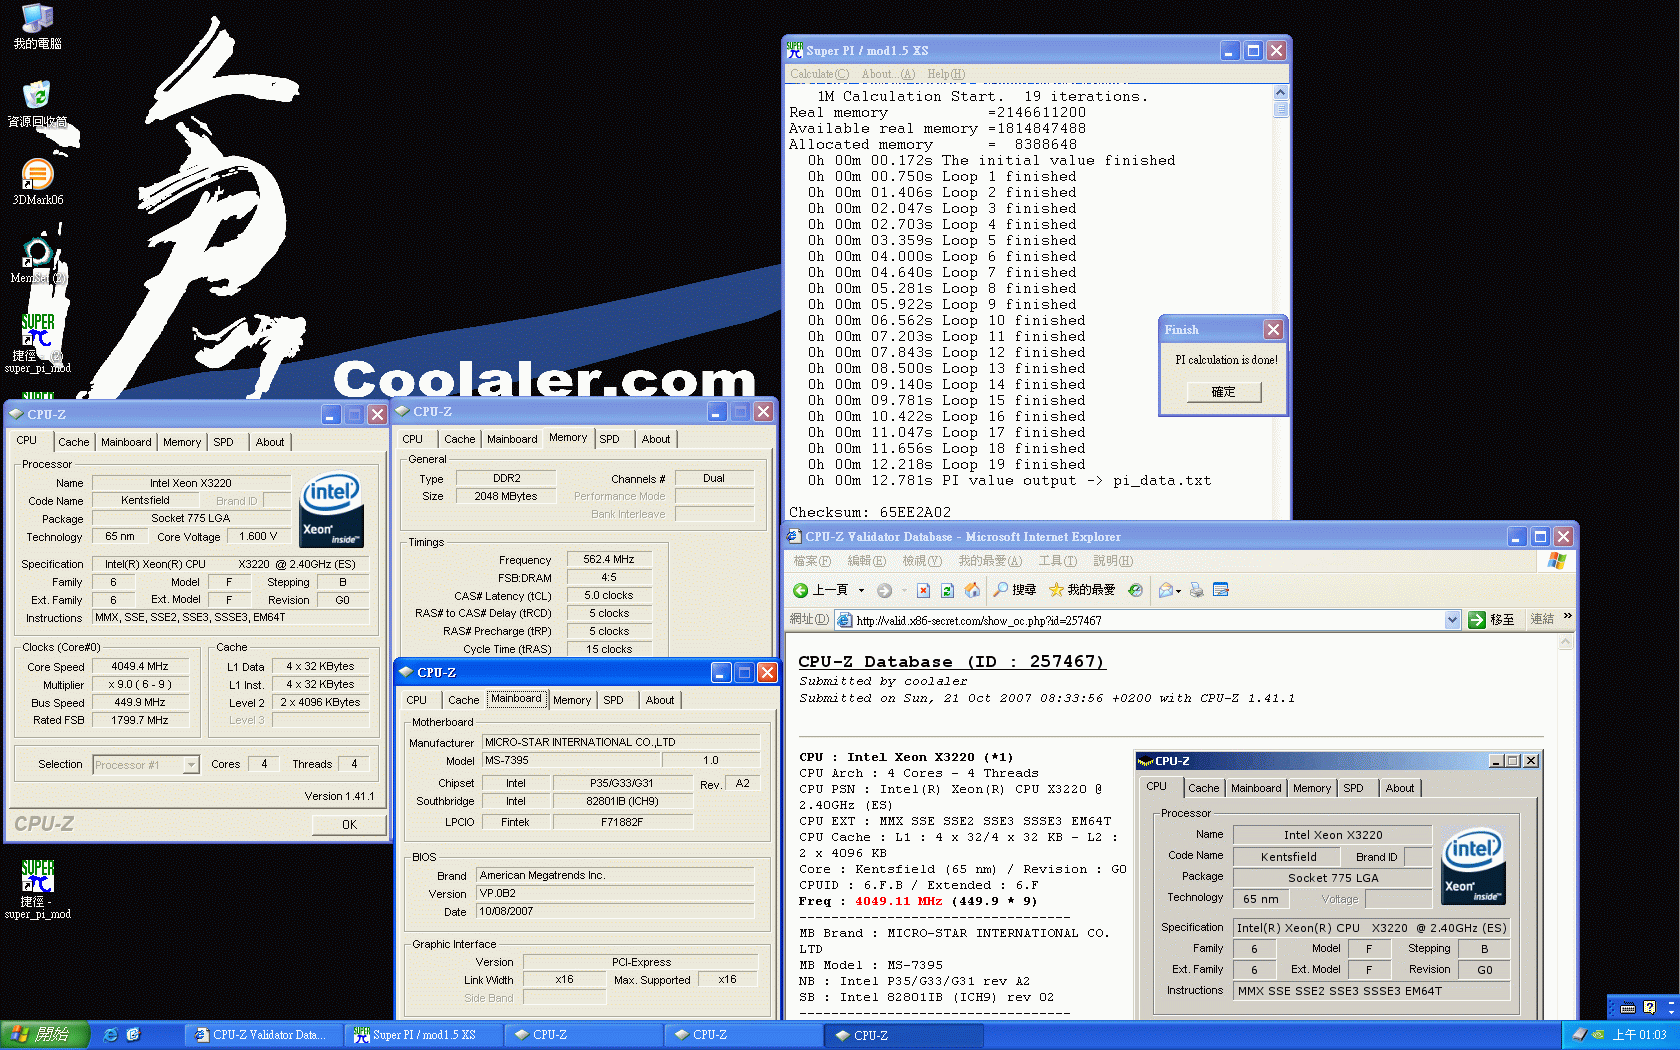Click the Super PI output scrollbar thumb
The image size is (1680, 1050).
click(x=1281, y=109)
